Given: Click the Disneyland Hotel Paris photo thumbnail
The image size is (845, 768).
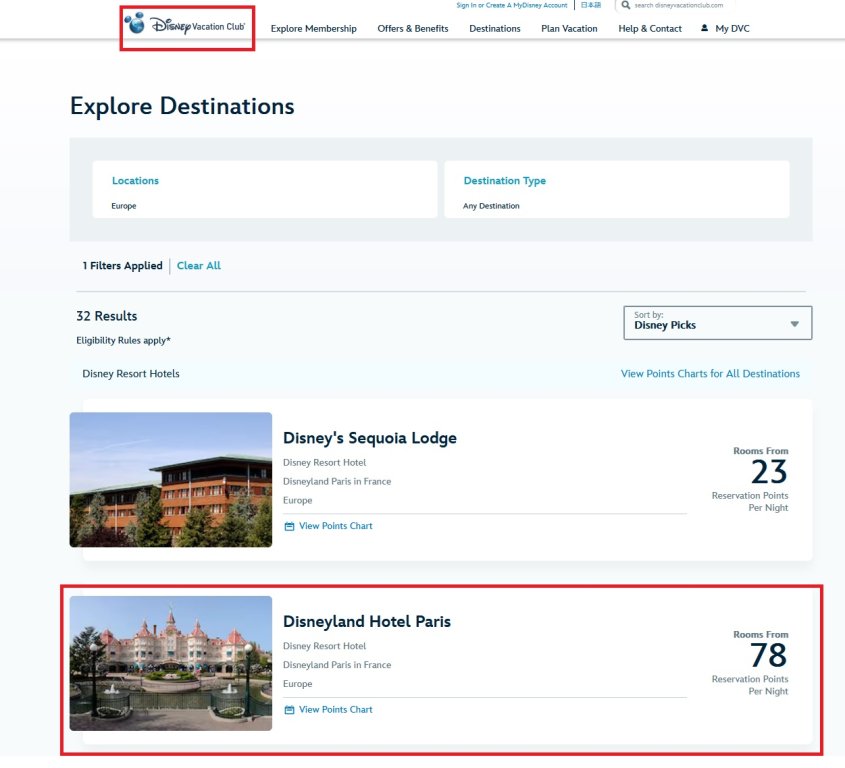Looking at the screenshot, I should click(x=171, y=663).
